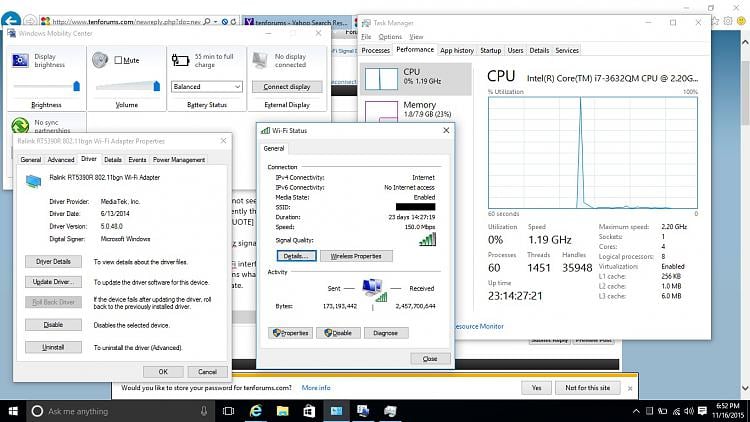Click the browser refresh icon
Image resolution: width=750 pixels, height=422 pixels.
click(233, 22)
